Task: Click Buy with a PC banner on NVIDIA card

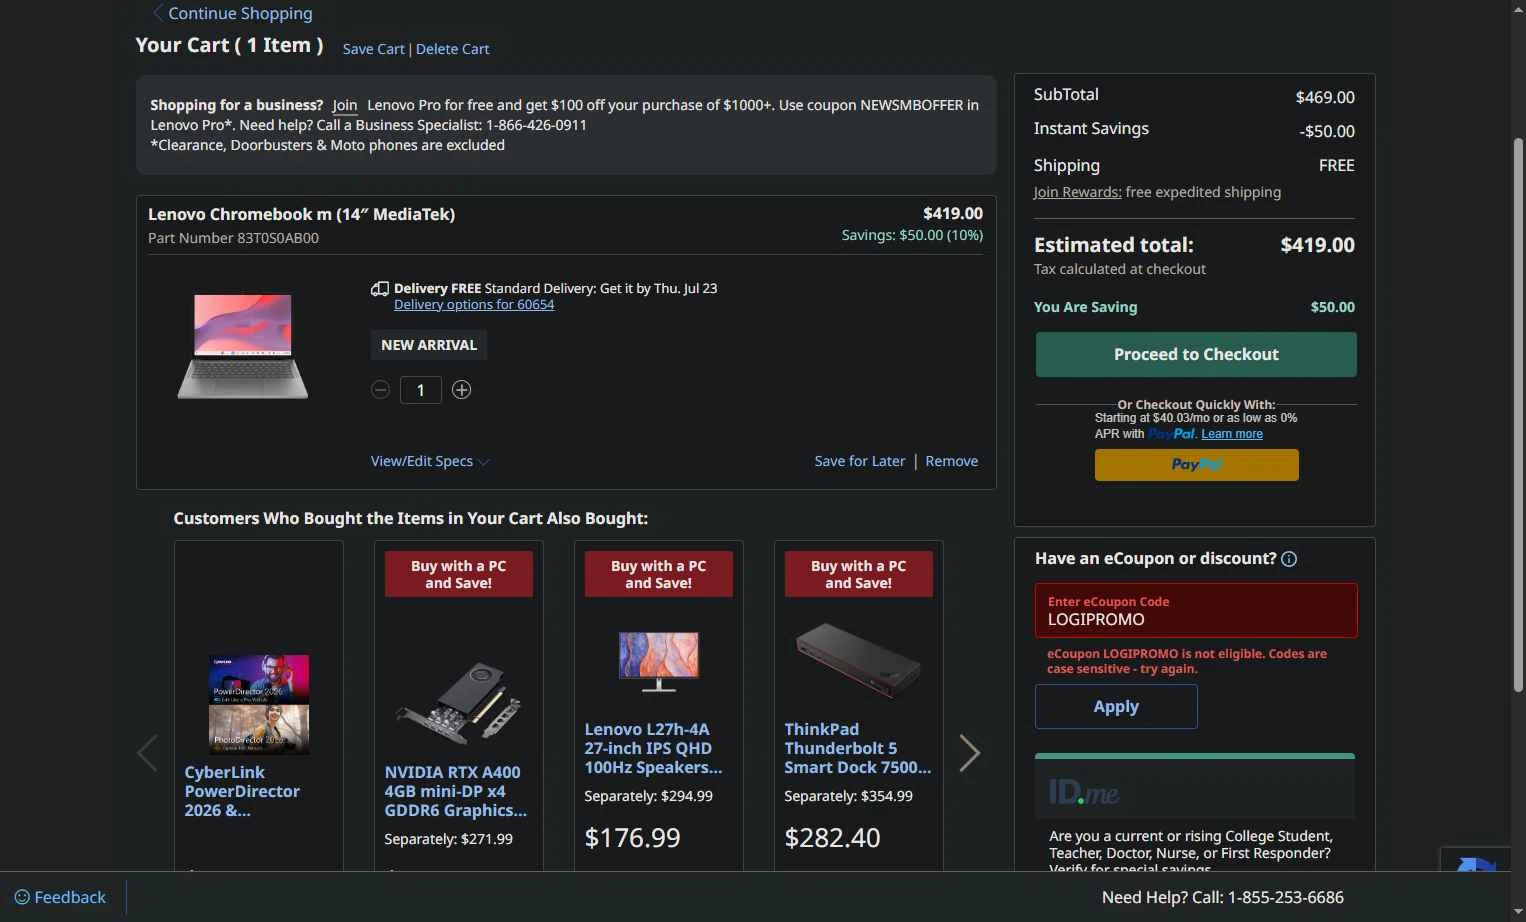Action: tap(459, 574)
